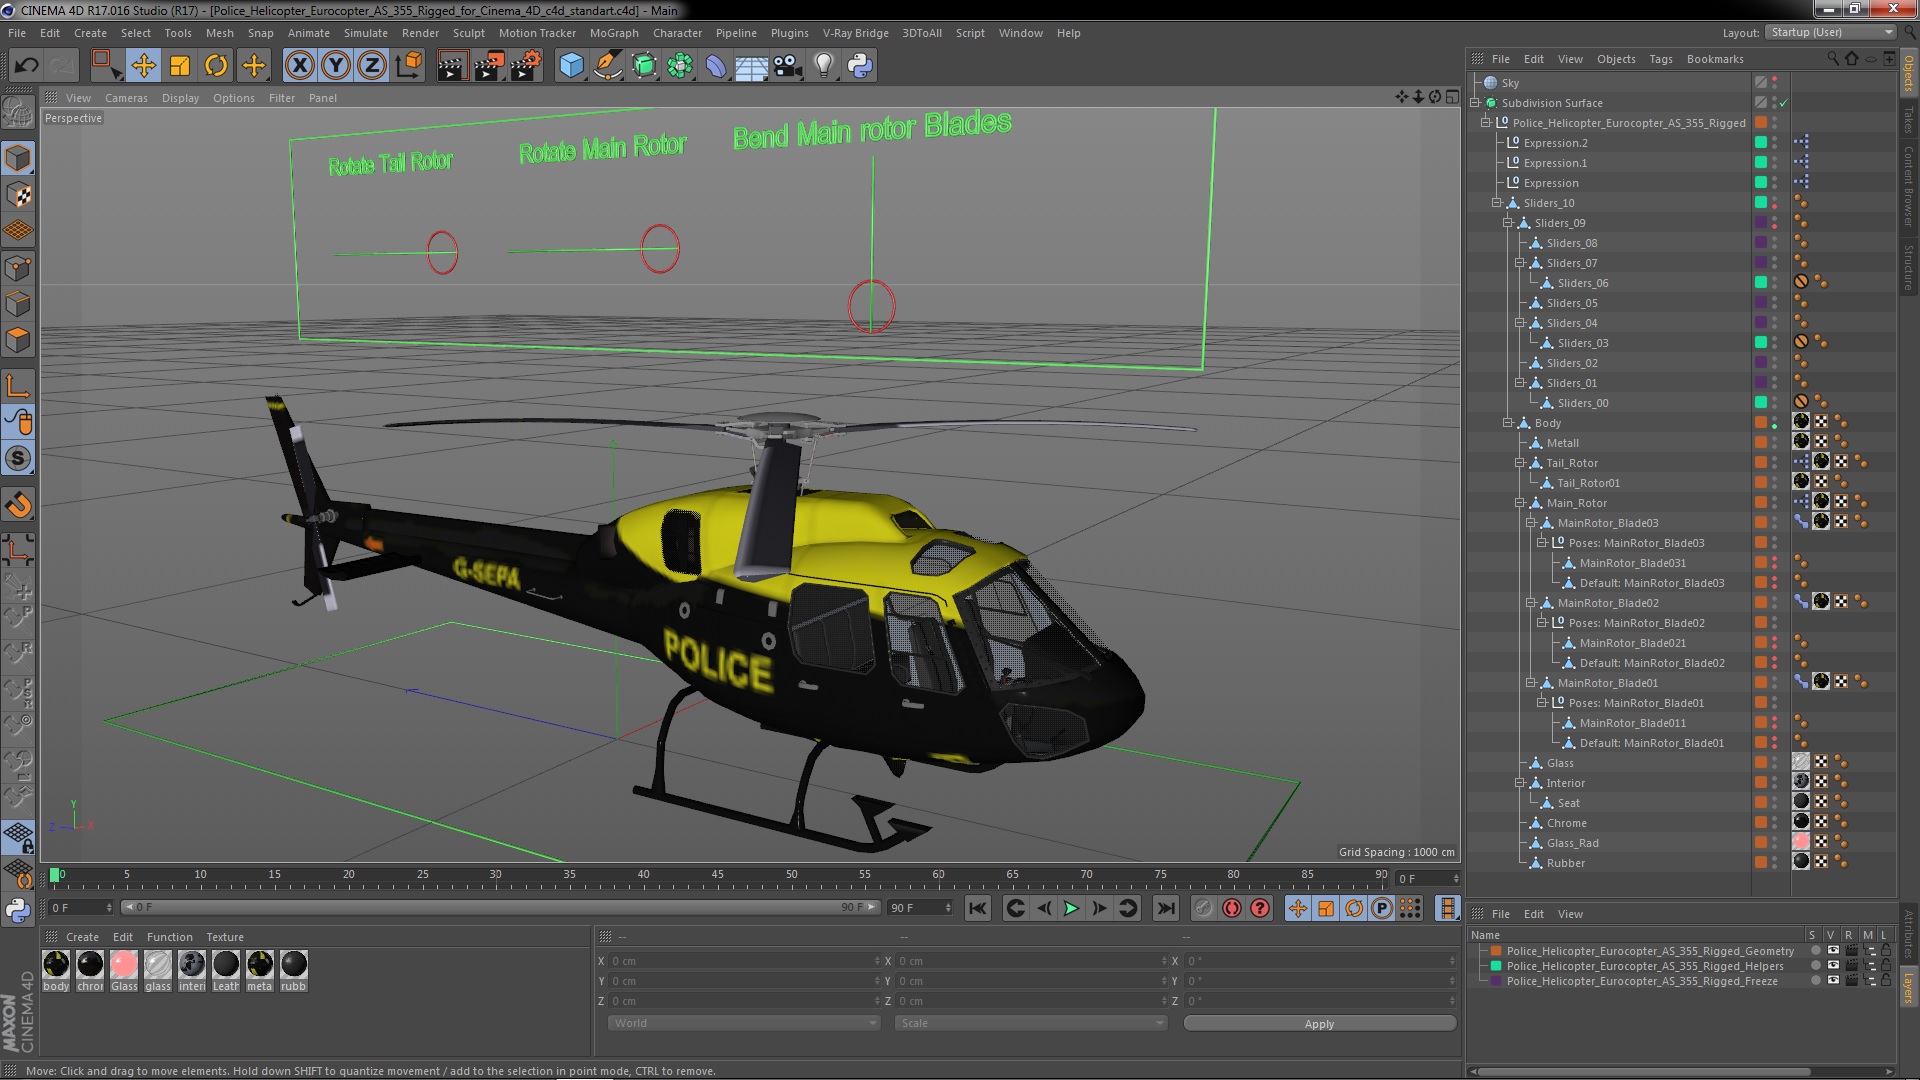Open Edit Render Settings icon

point(526,66)
